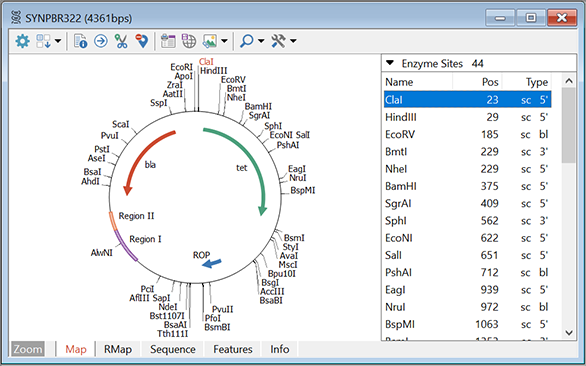Screen dimensions: 586x366
Task: Click the Zoom button
Action: coord(28,349)
